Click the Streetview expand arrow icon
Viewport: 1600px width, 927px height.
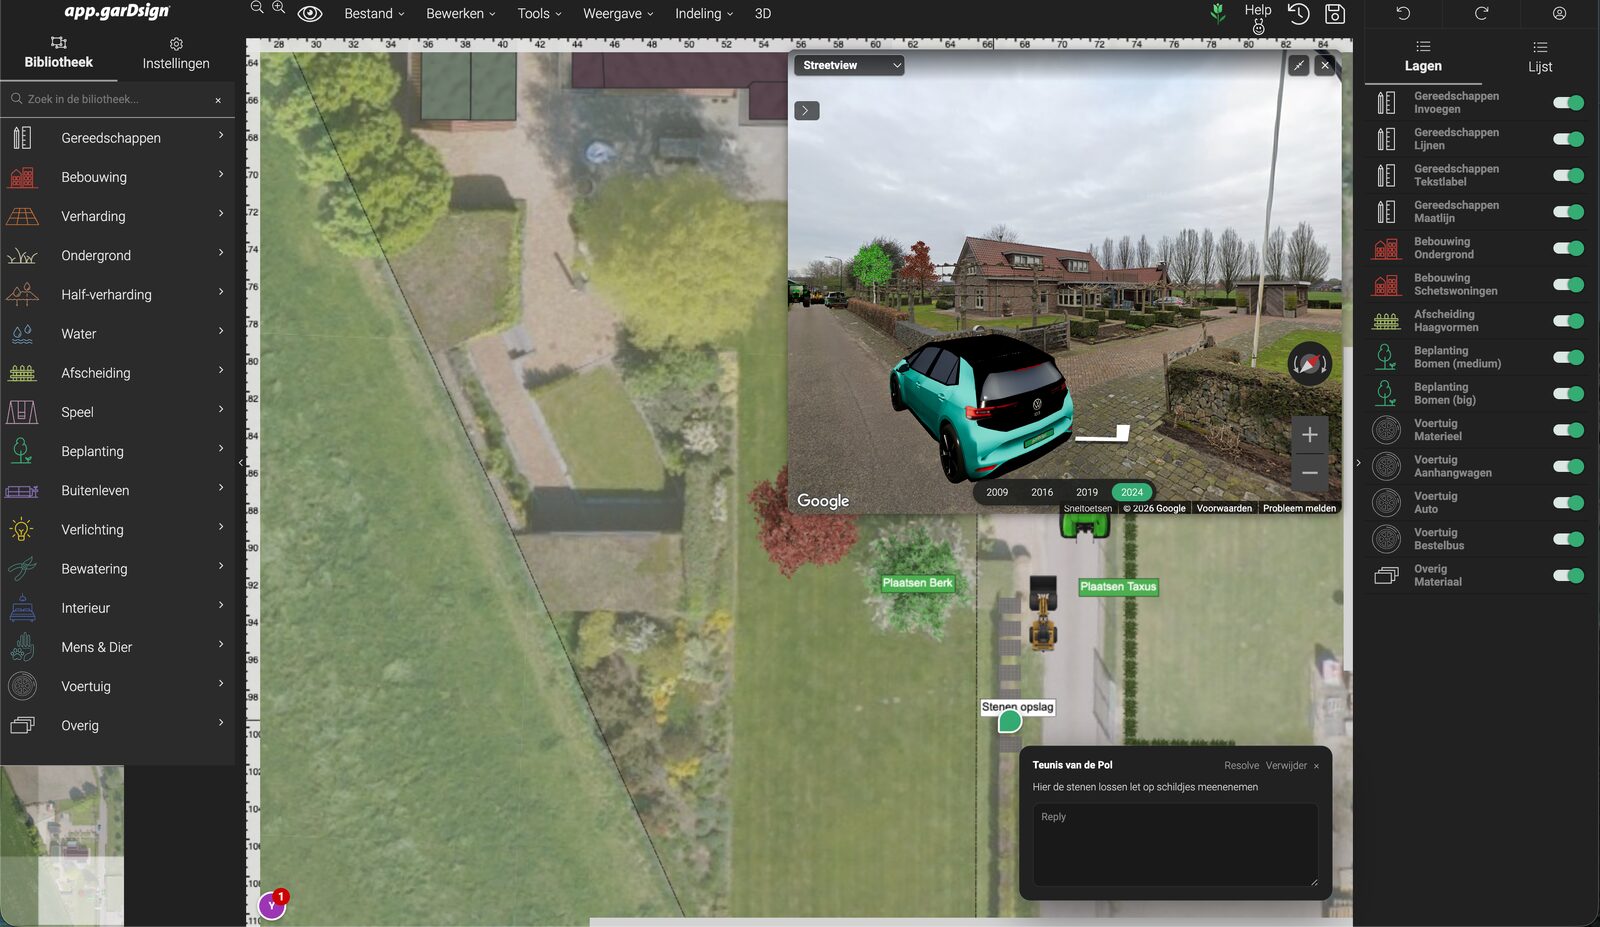pos(807,111)
